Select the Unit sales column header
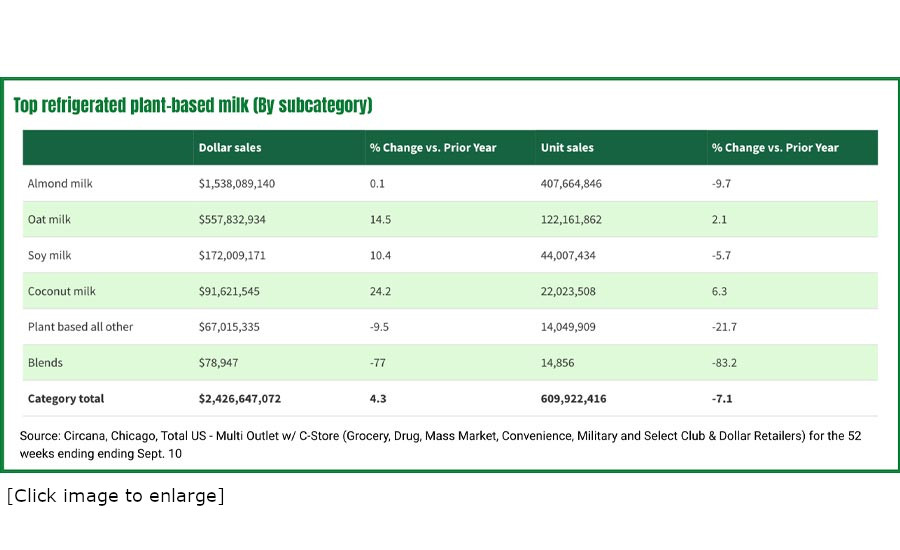Screen dimensions: 900x550 click(567, 148)
